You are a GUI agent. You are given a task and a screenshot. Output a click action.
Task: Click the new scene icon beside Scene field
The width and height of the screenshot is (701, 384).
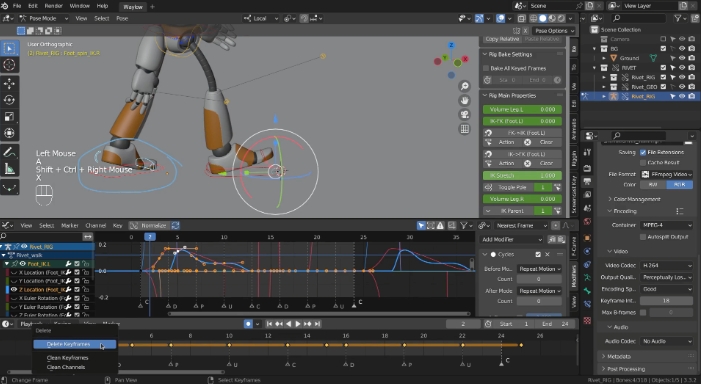pyautogui.click(x=590, y=6)
